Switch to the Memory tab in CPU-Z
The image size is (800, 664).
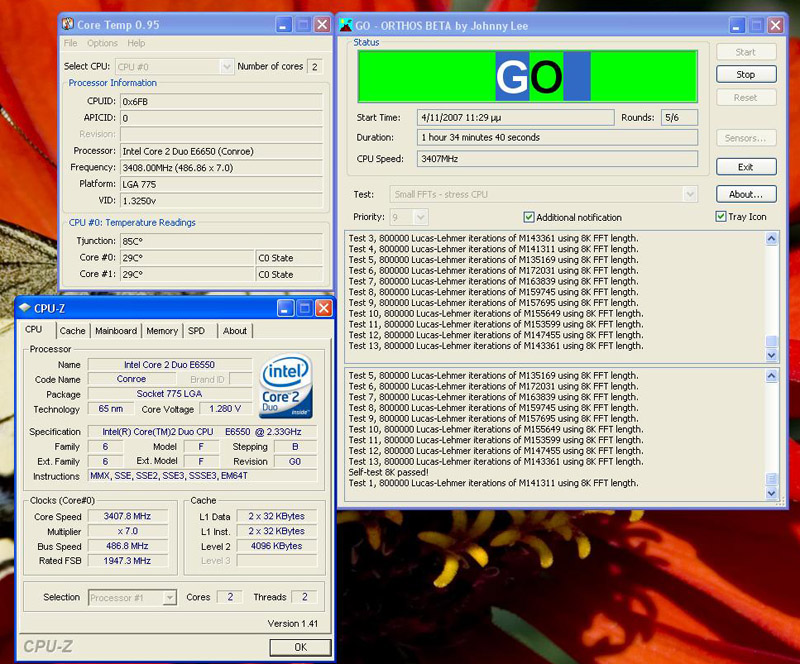[162, 331]
